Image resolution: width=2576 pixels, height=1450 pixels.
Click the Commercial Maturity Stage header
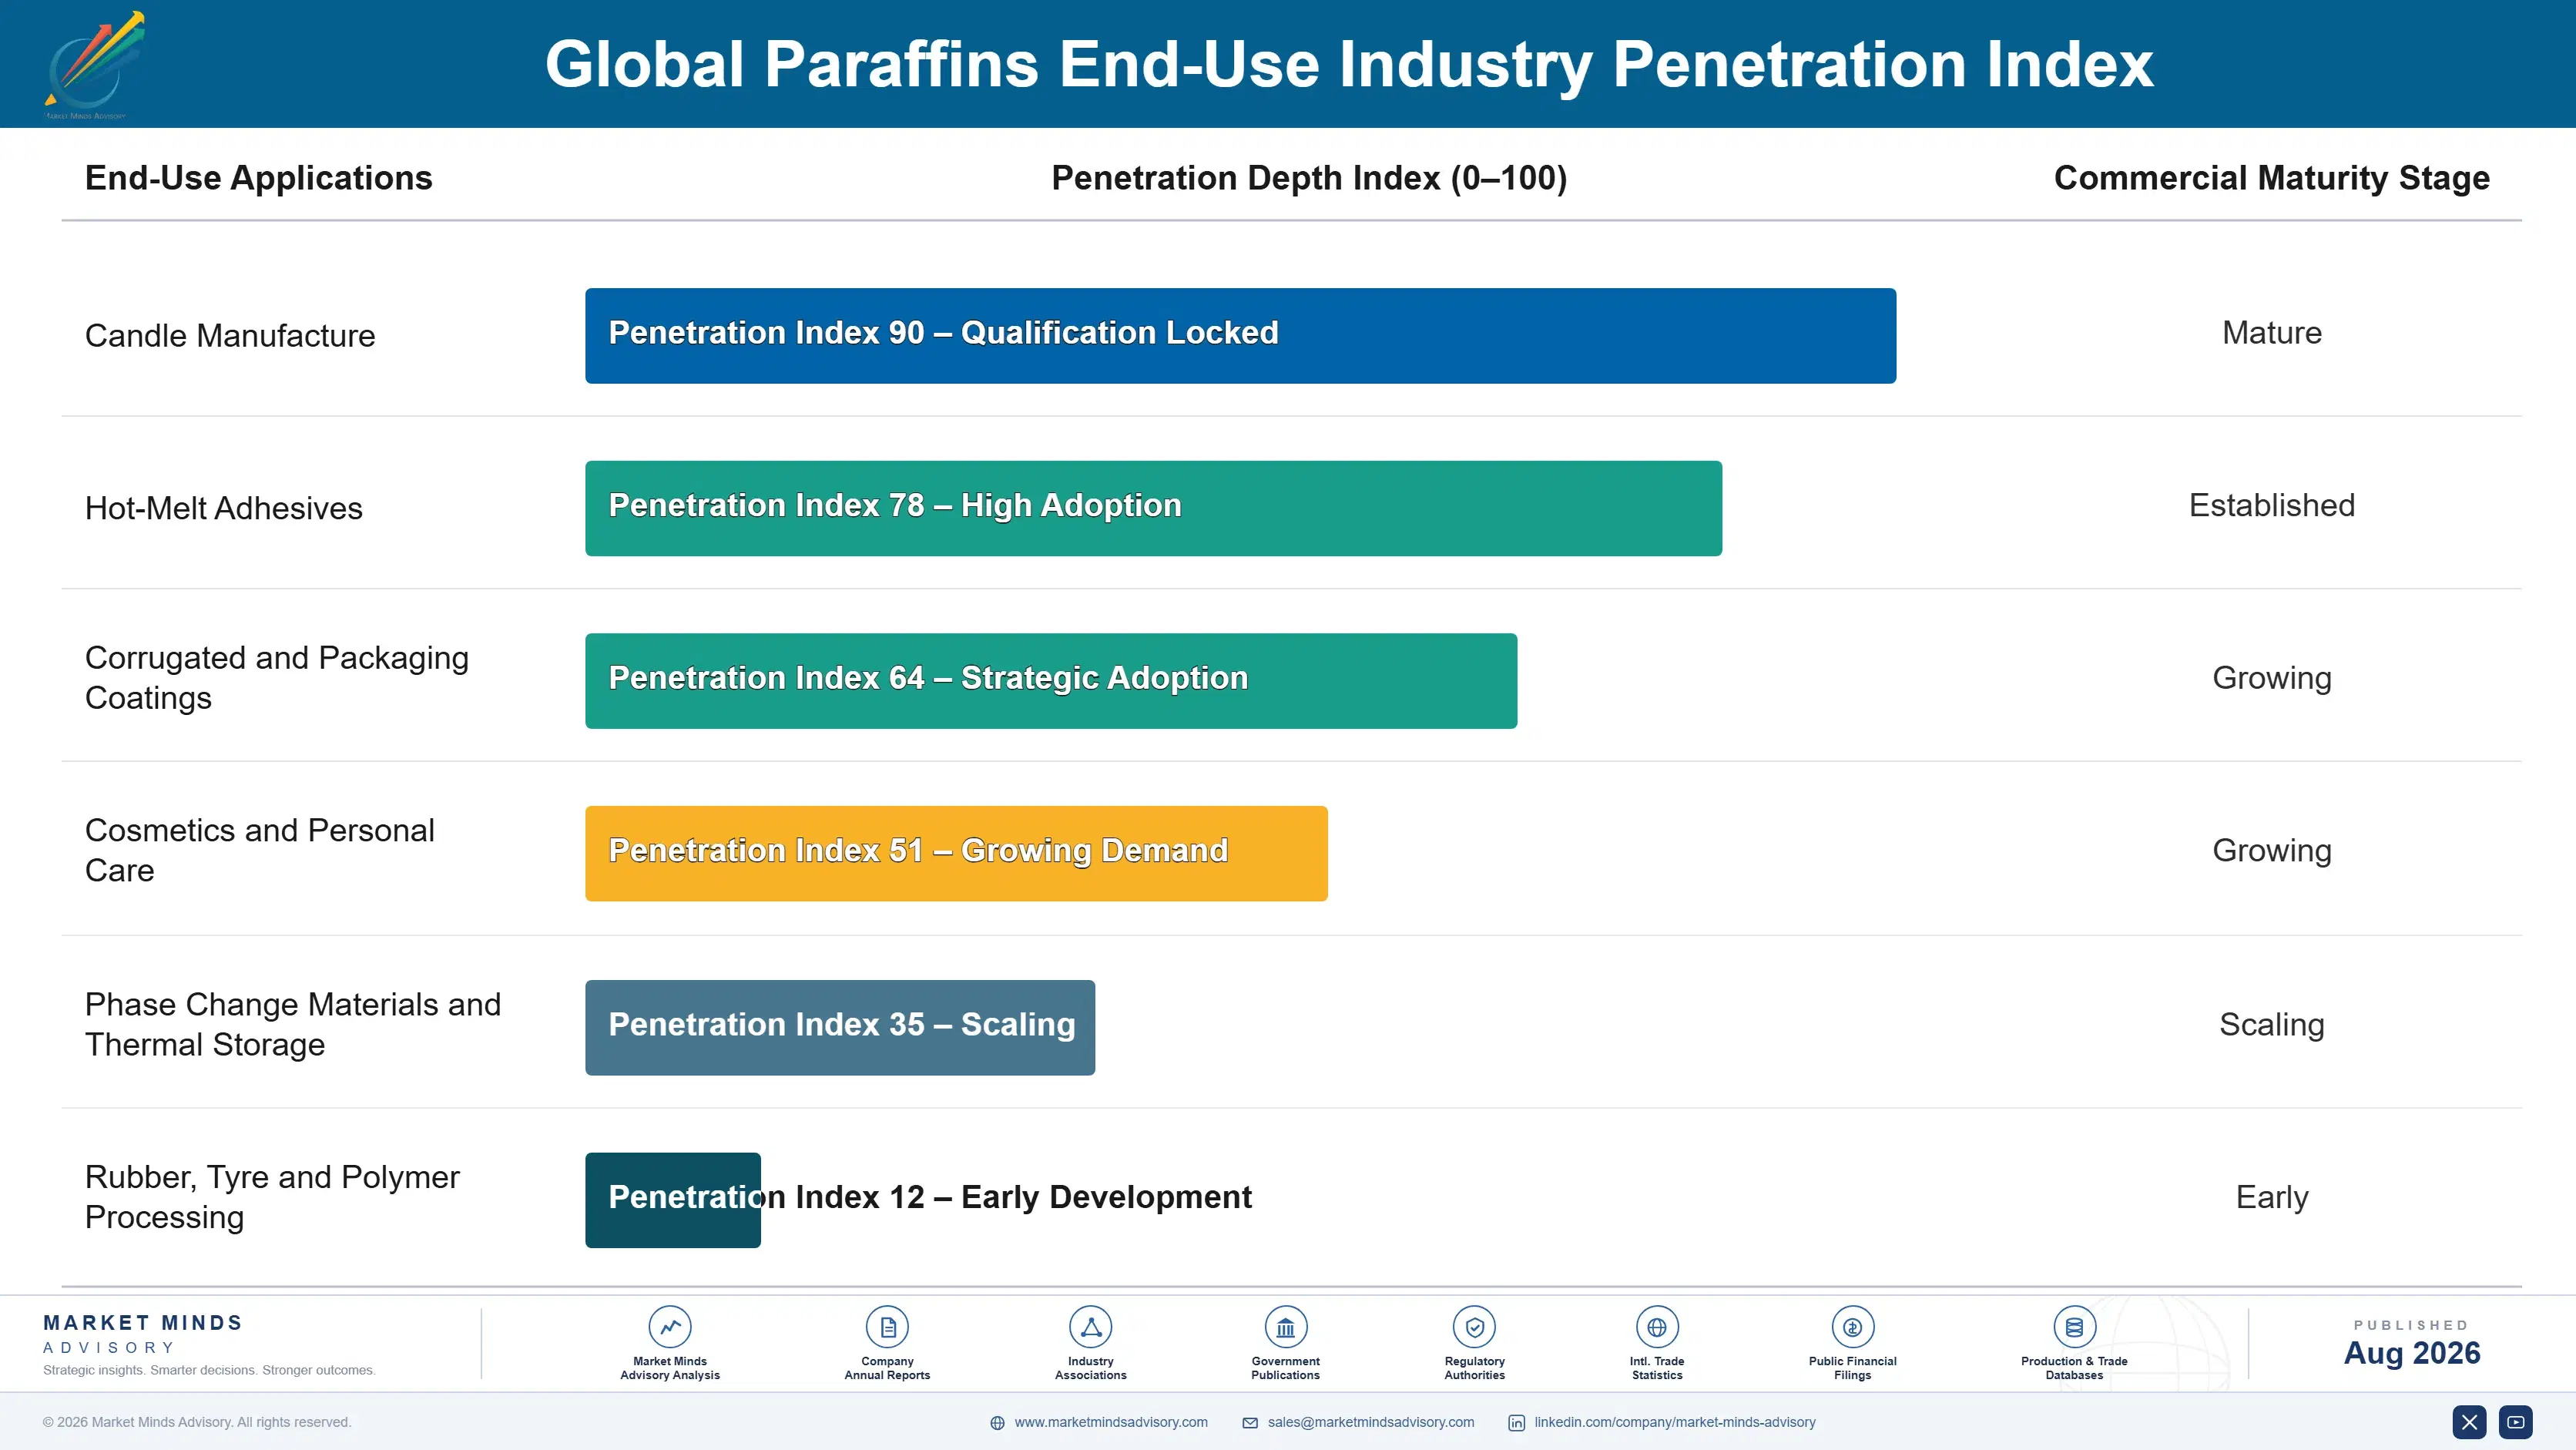point(2271,178)
